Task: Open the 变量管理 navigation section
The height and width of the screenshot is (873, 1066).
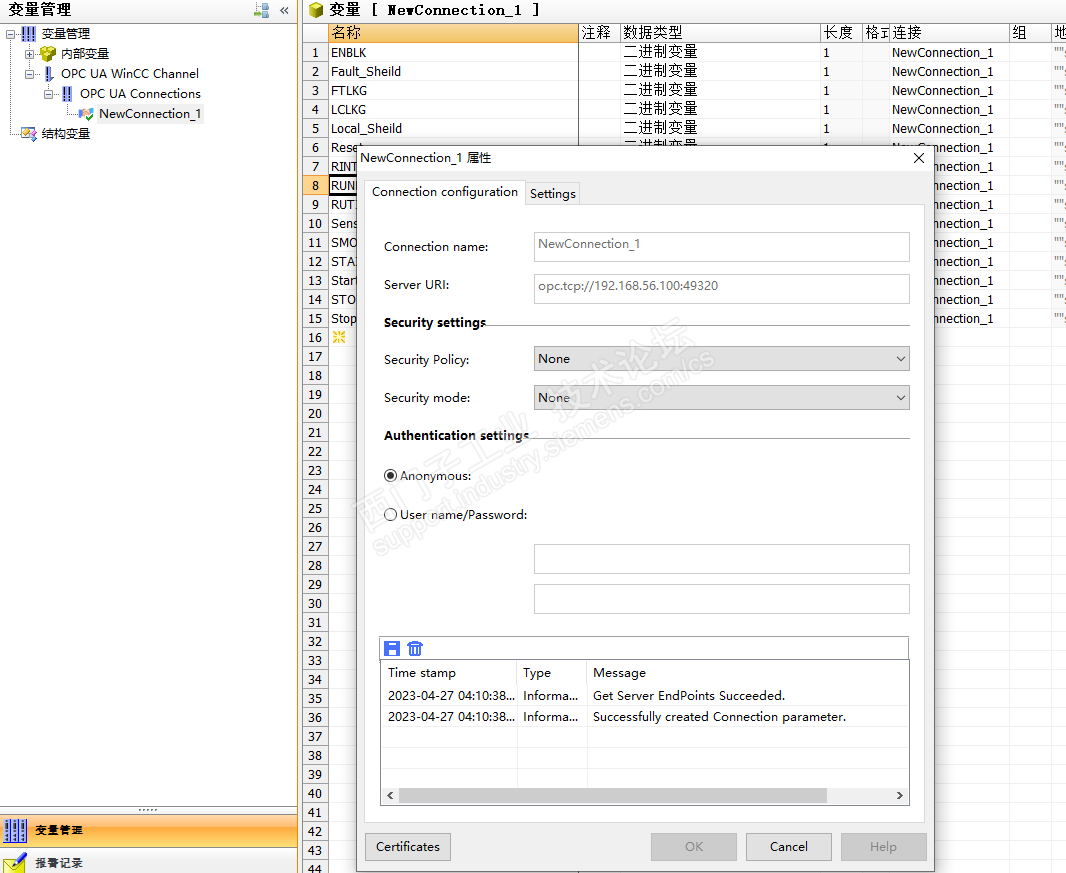Action: (x=149, y=830)
